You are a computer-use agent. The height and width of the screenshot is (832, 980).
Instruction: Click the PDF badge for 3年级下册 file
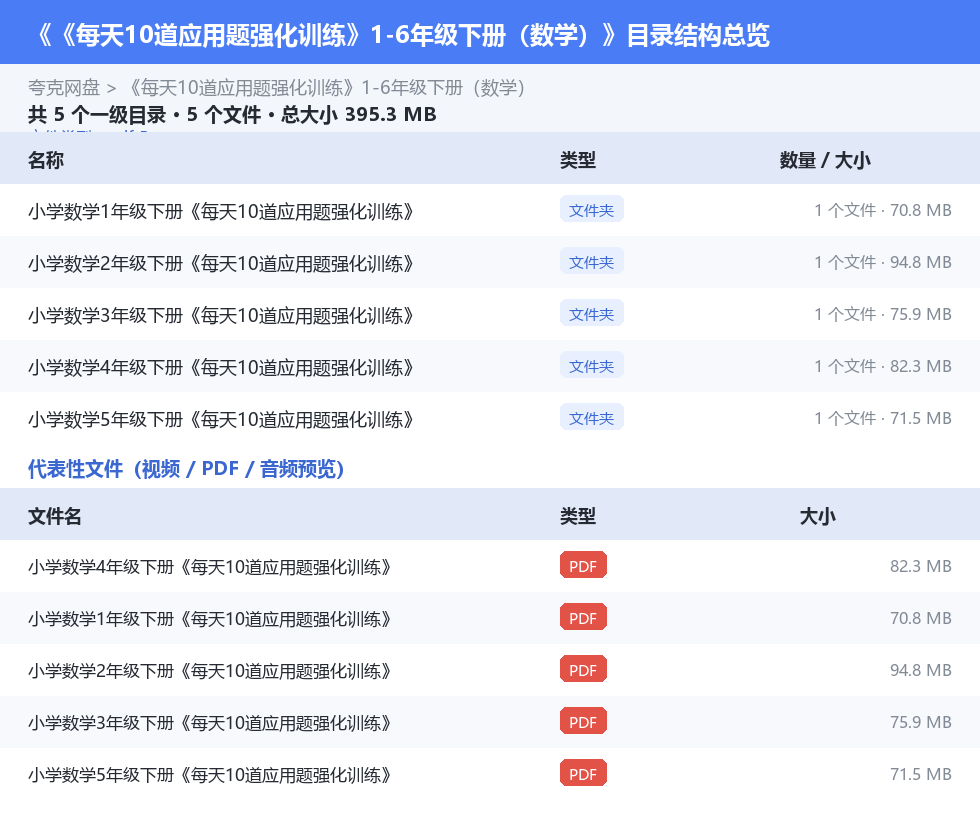coord(583,721)
